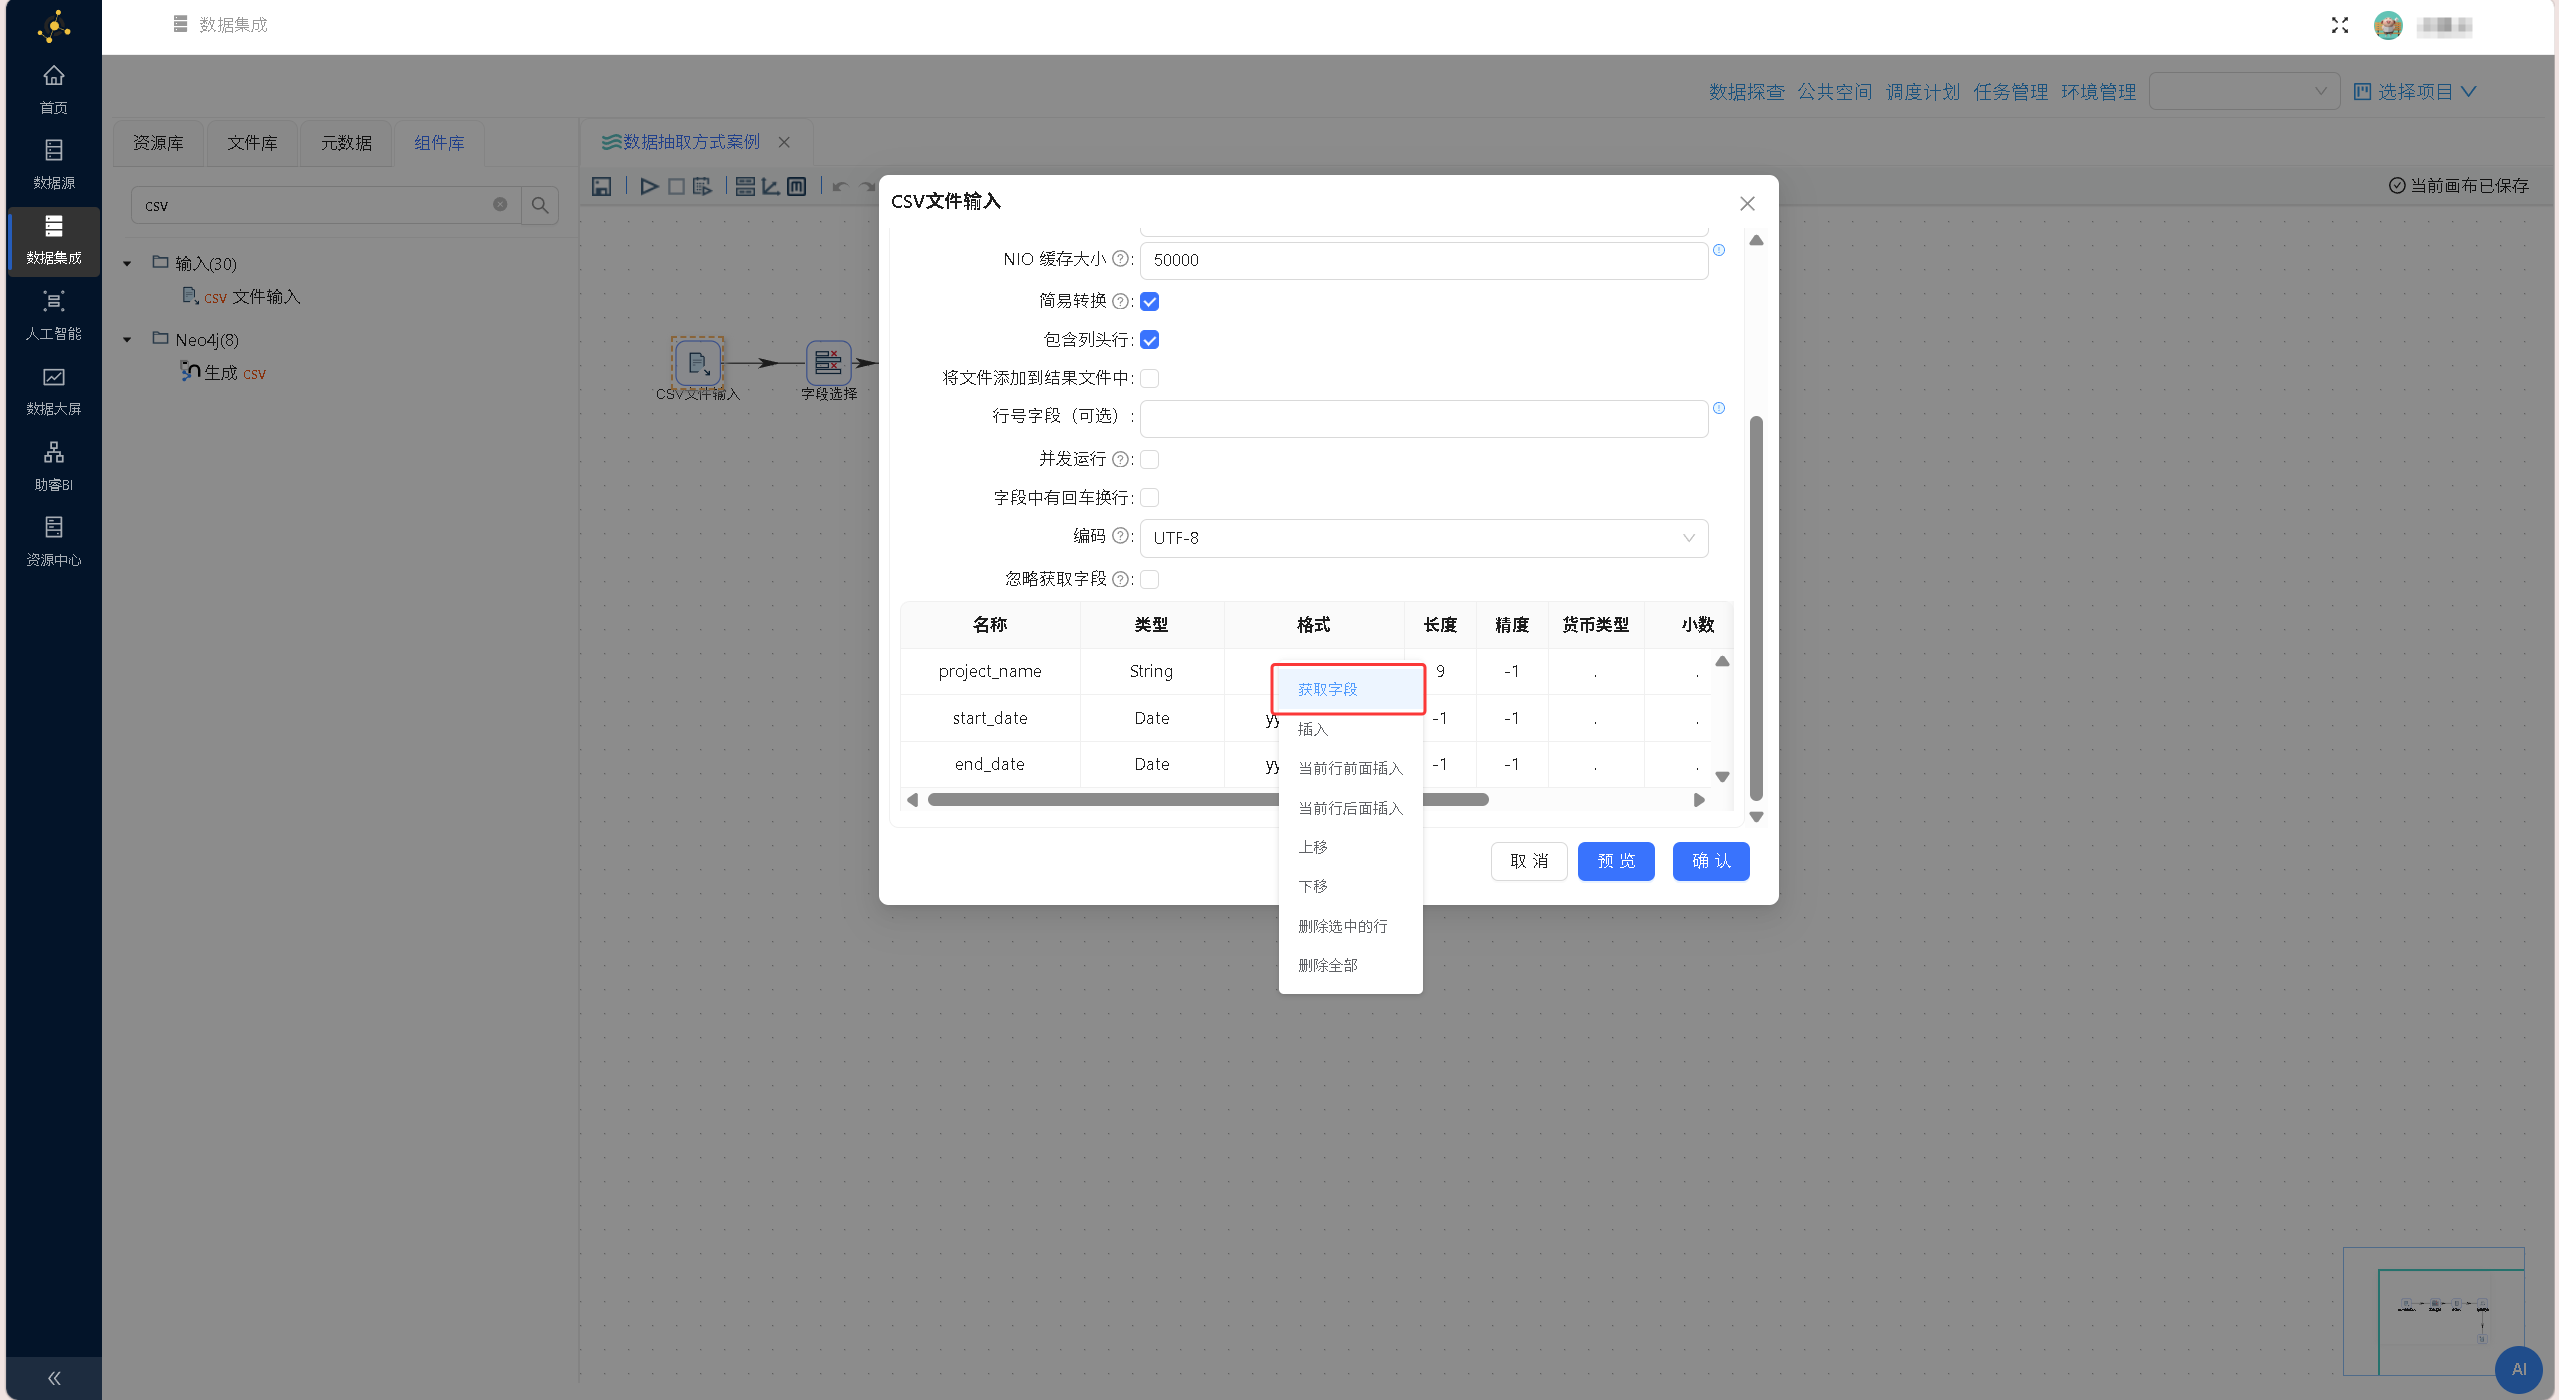This screenshot has width=2559, height=1400.
Task: Open 人工智能 in the sidebar
Action: pyautogui.click(x=54, y=316)
